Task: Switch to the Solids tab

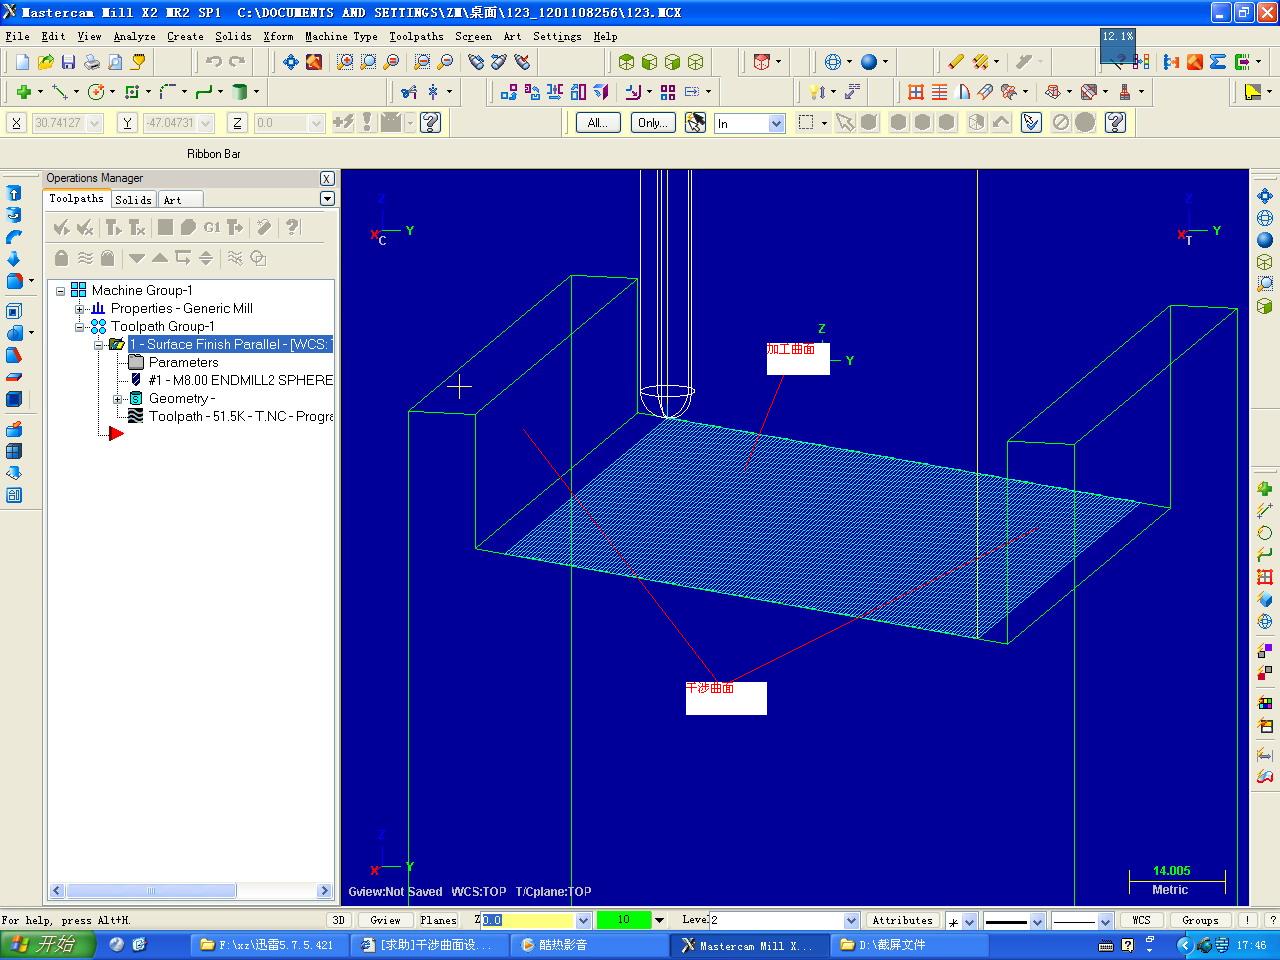Action: click(133, 200)
